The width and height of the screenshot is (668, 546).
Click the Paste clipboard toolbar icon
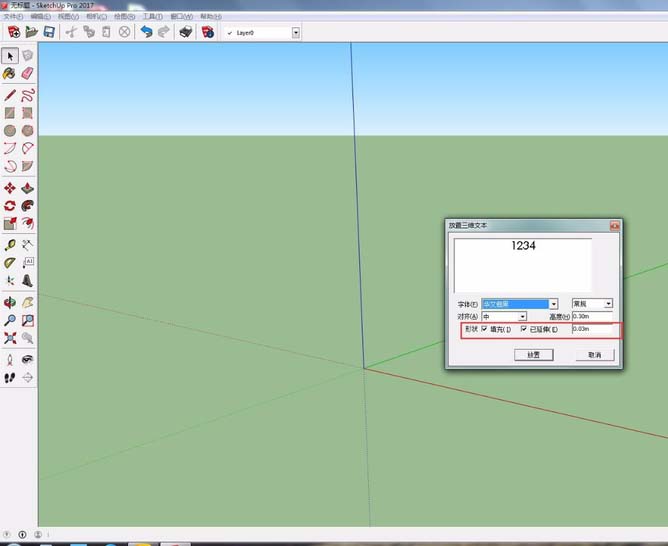coord(107,32)
